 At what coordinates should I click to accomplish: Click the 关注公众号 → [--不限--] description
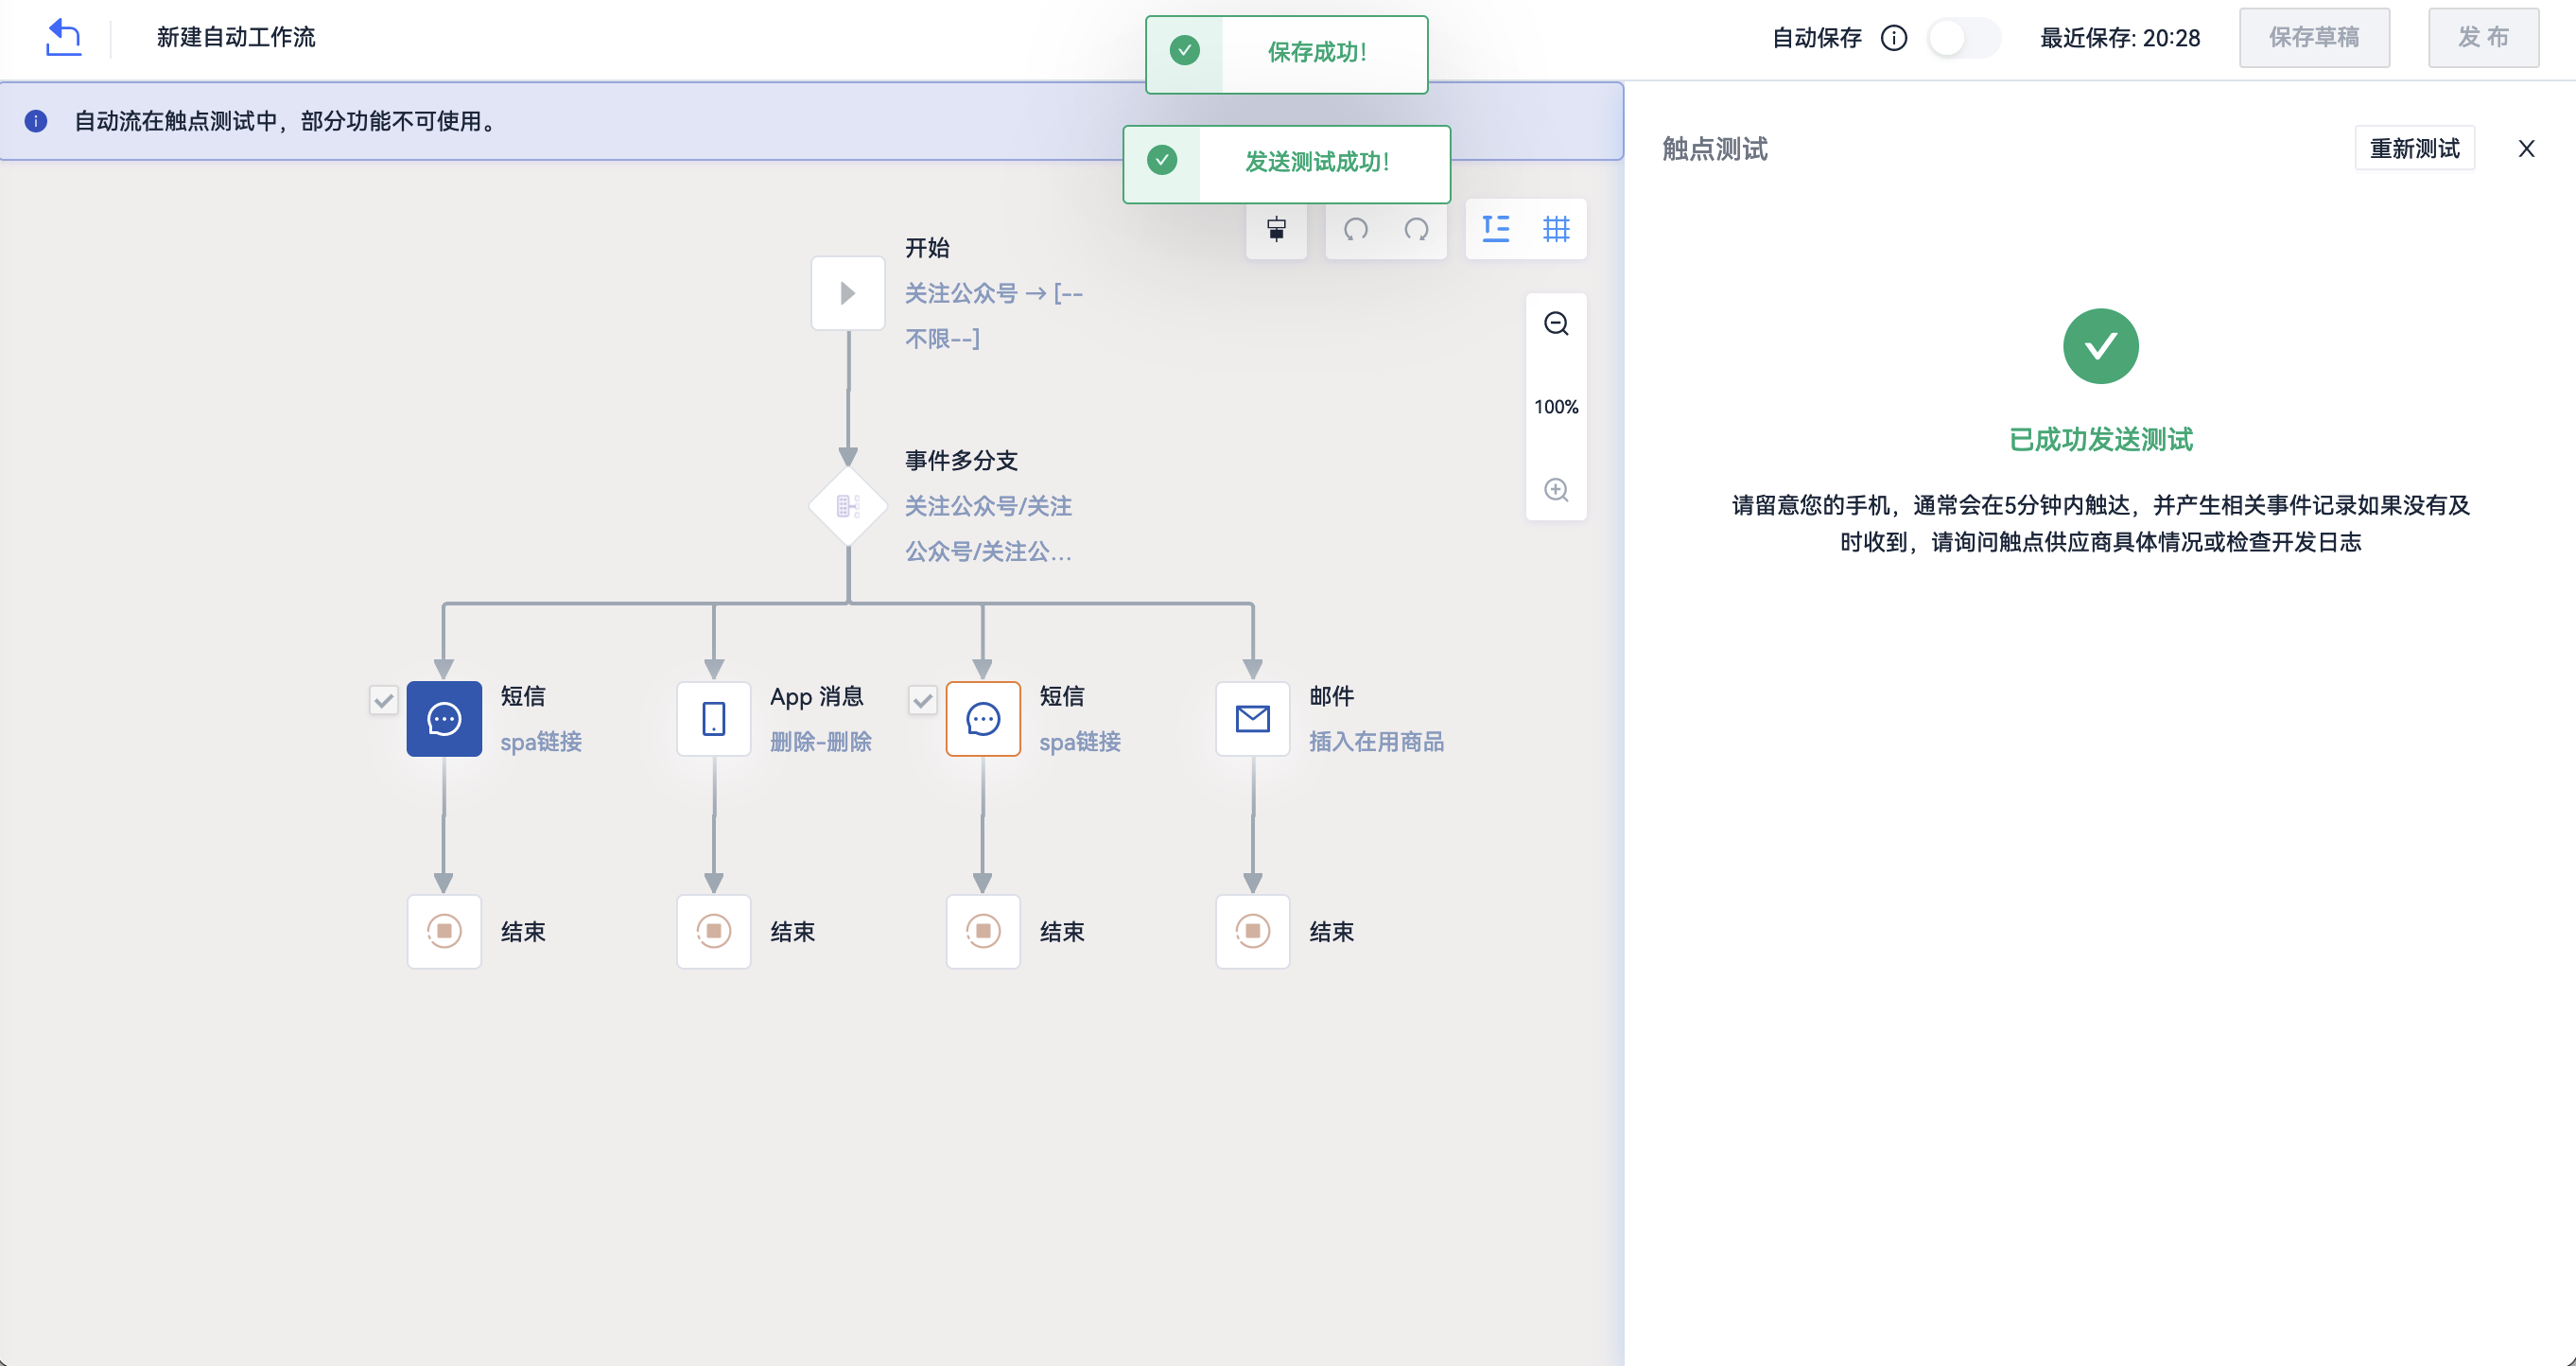994,316
